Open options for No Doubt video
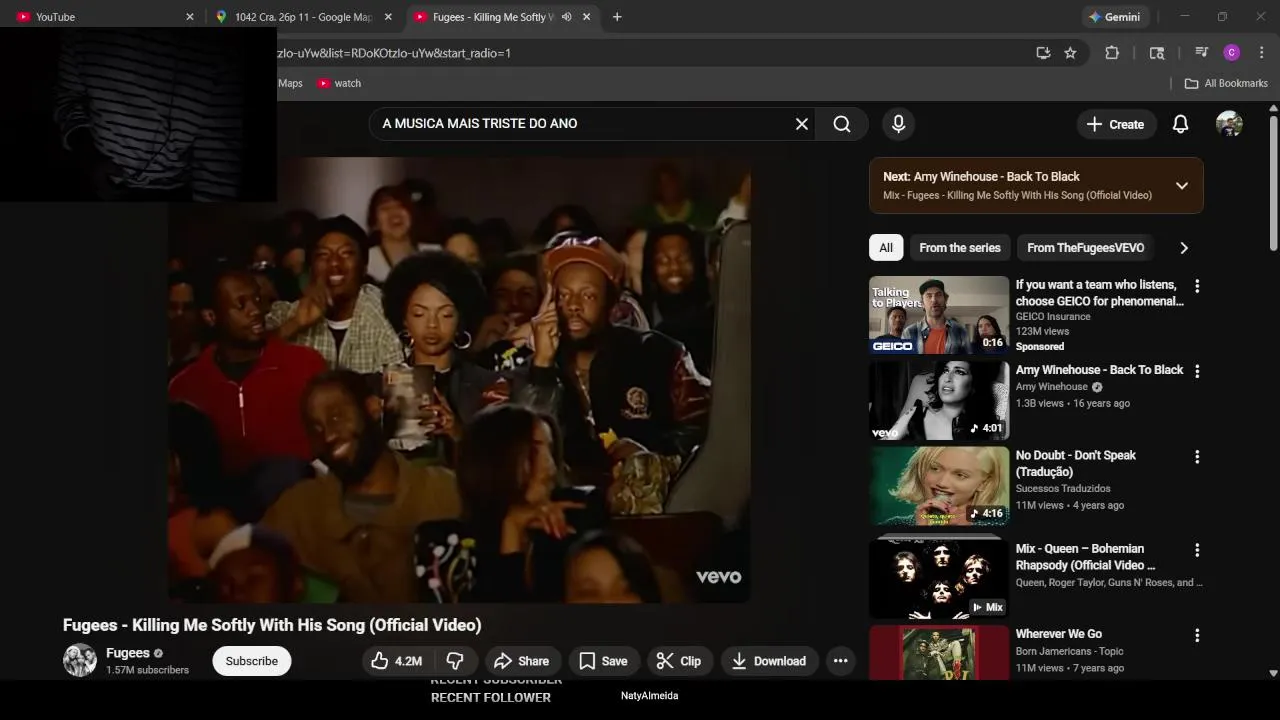1280x720 pixels. pos(1196,457)
